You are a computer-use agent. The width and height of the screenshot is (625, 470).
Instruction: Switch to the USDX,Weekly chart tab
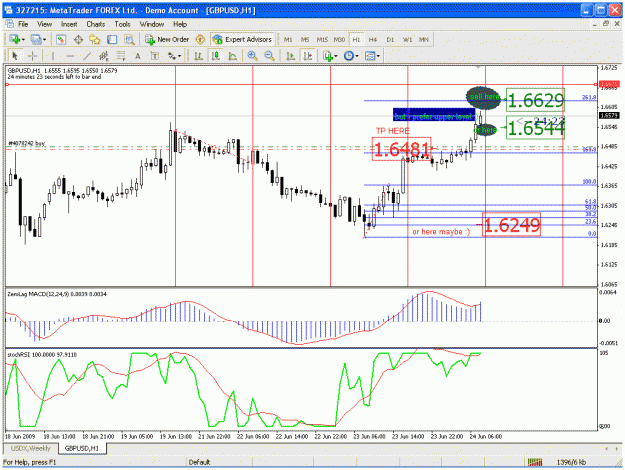coord(30,448)
